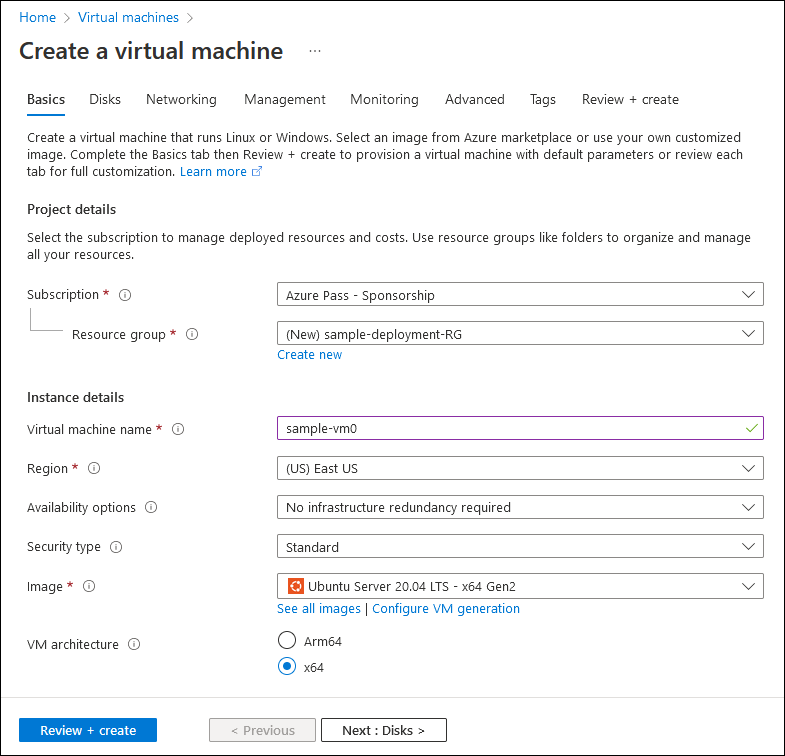Click the Availability options info icon

(151, 507)
